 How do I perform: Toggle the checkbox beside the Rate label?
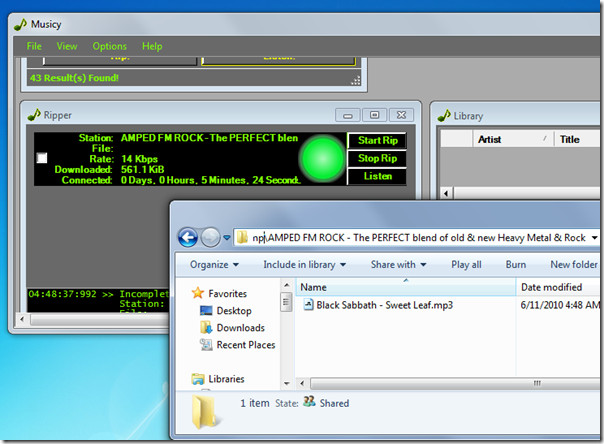click(42, 158)
